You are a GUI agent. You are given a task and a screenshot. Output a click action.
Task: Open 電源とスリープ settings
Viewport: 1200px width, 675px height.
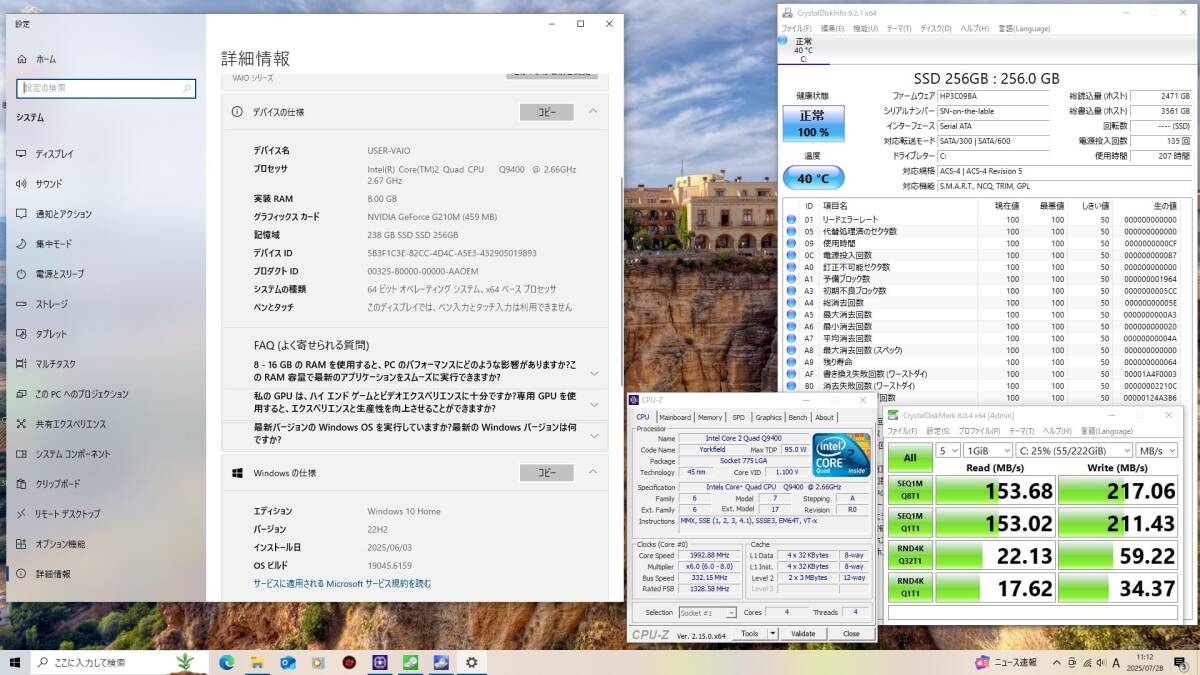pyautogui.click(x=59, y=274)
